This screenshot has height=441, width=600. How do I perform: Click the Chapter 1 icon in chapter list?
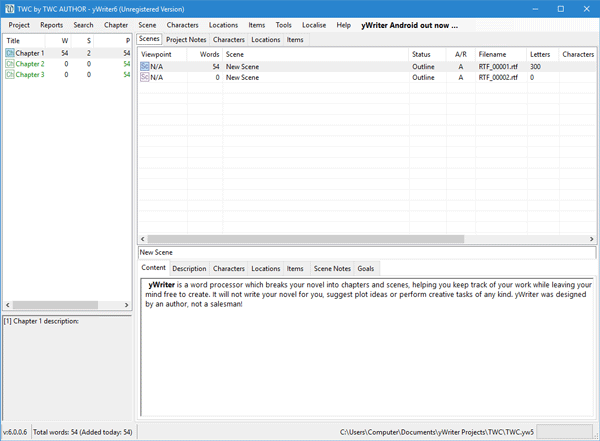coord(10,53)
